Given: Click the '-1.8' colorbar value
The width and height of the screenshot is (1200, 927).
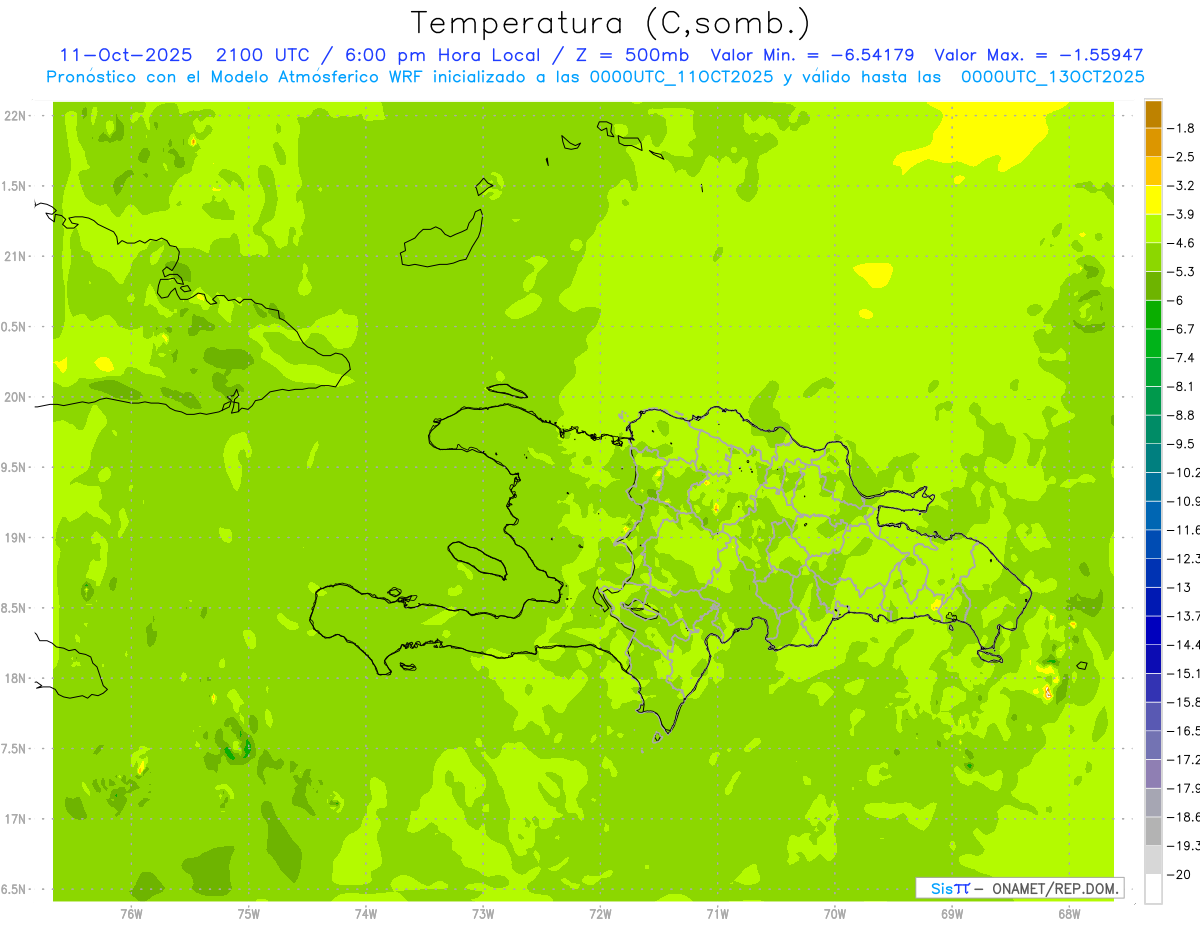Looking at the screenshot, I should pos(1183,128).
